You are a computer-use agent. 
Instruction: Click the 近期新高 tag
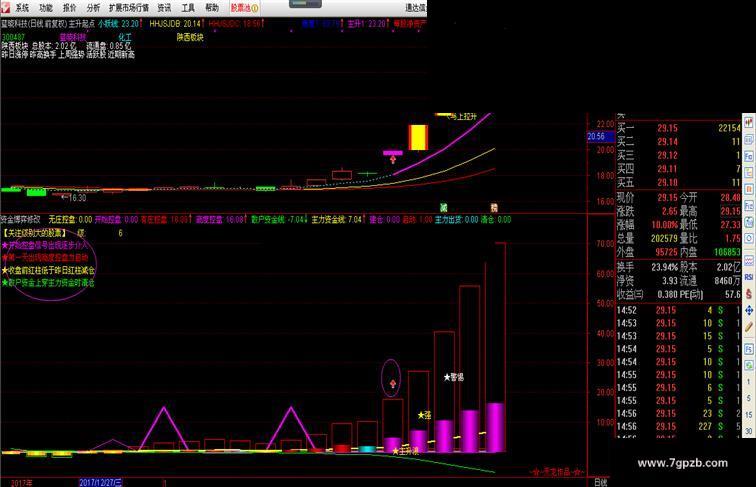click(x=121, y=54)
